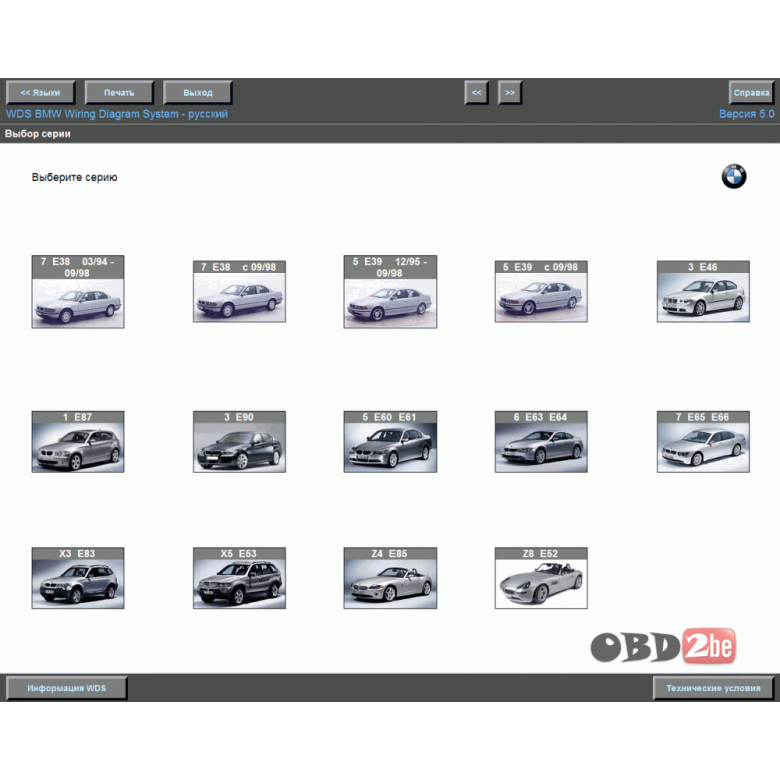Select the X5 E53 model

point(239,578)
